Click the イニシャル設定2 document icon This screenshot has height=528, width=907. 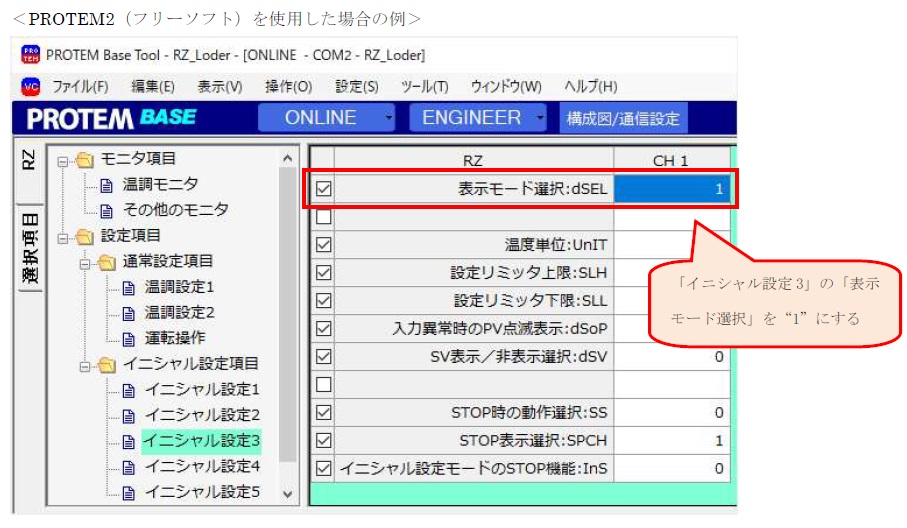click(129, 416)
